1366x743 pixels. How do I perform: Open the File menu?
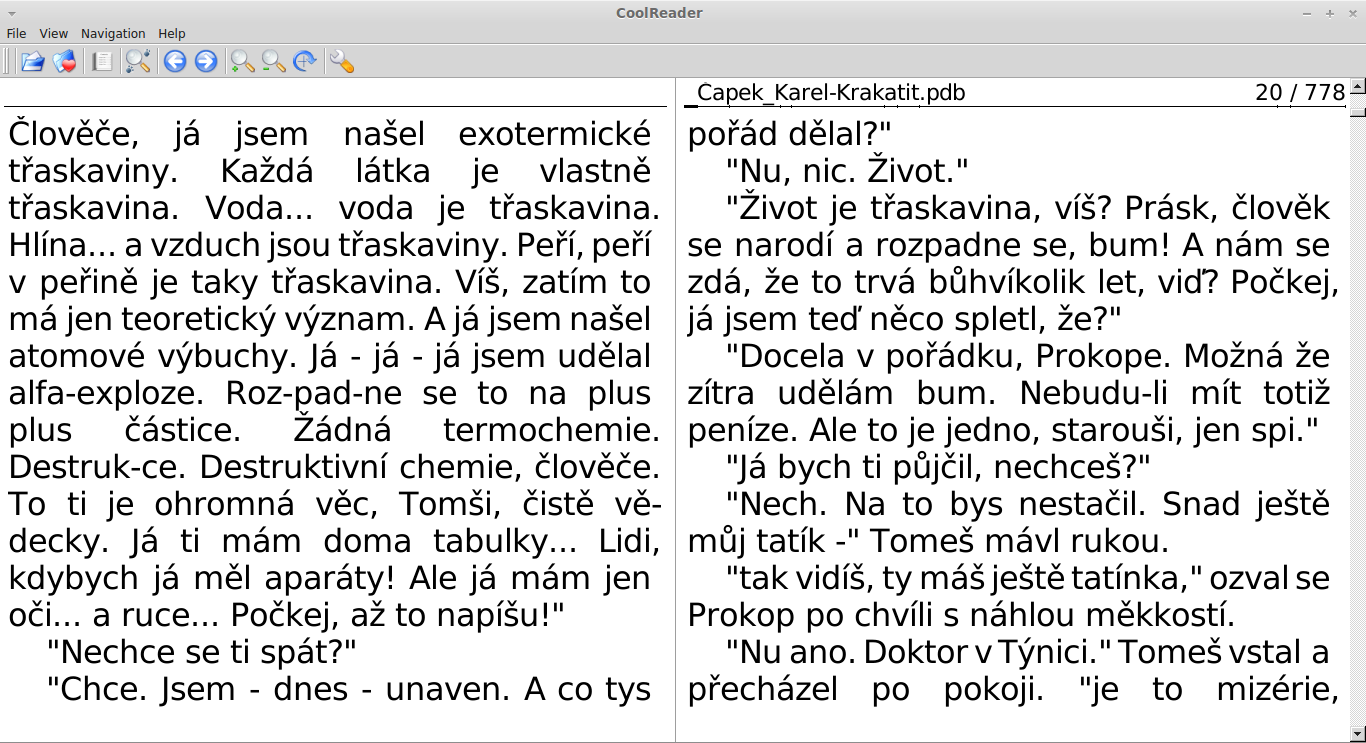[16, 34]
